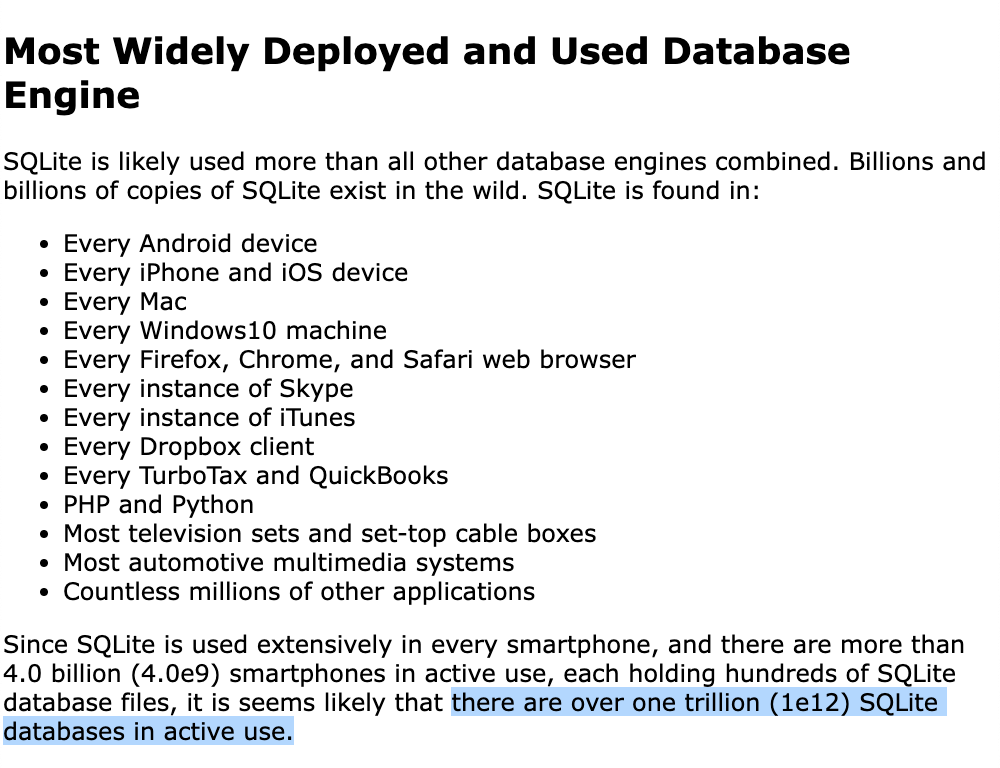Click the heading "Most Widely Deployed and Used Database"
The image size is (1000, 768).
click(x=427, y=52)
